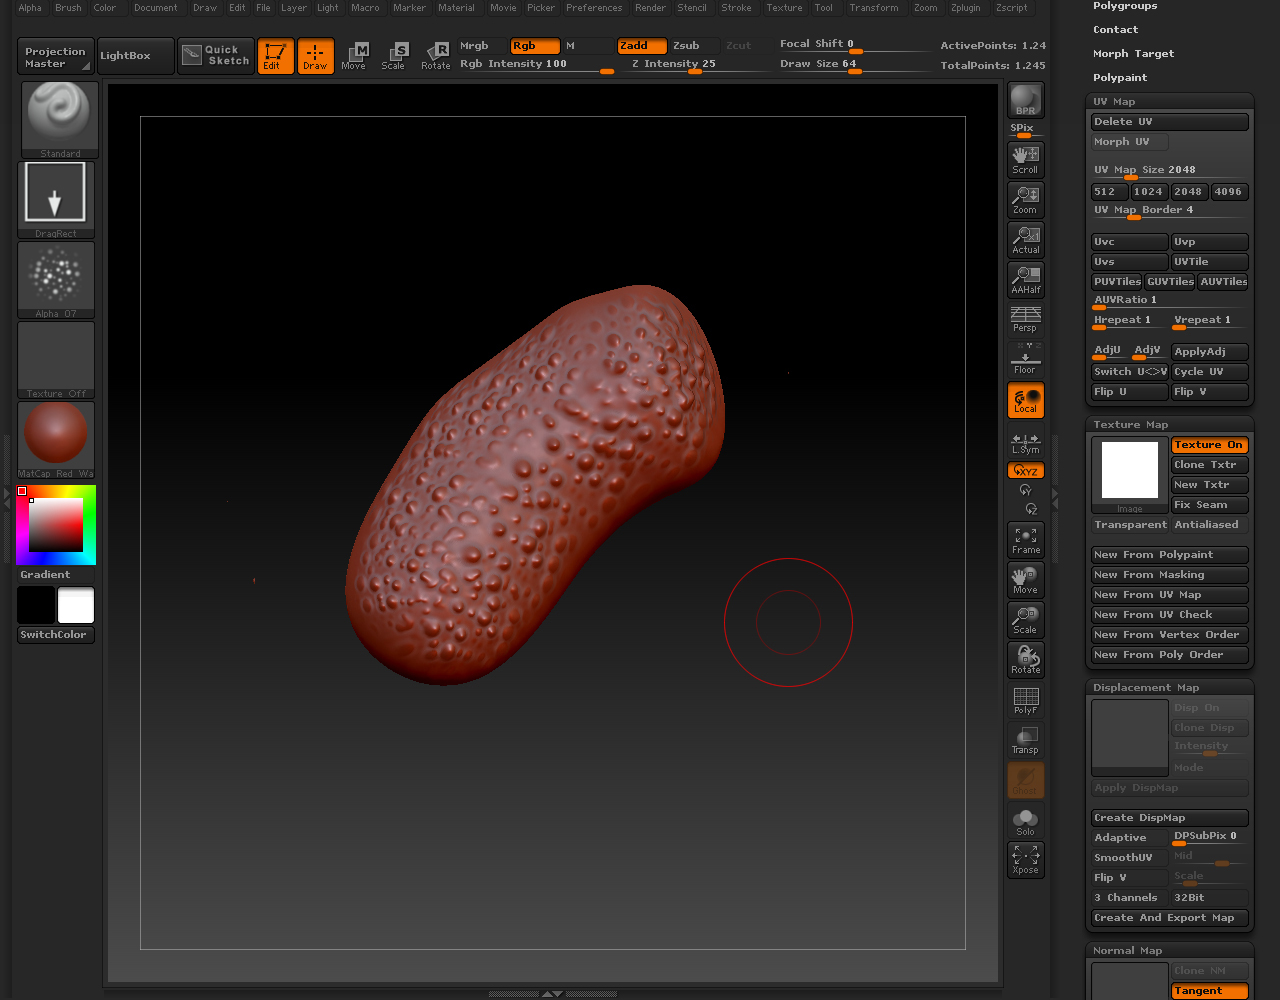
Task: Toggle the Zadd sculpt mode
Action: pos(641,46)
